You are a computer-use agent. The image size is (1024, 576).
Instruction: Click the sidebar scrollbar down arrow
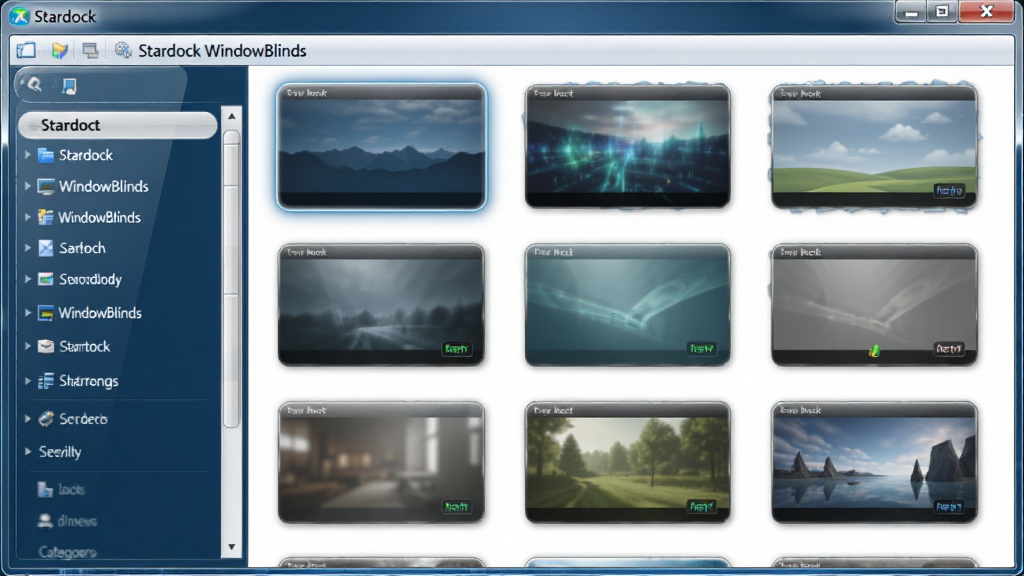click(x=232, y=547)
